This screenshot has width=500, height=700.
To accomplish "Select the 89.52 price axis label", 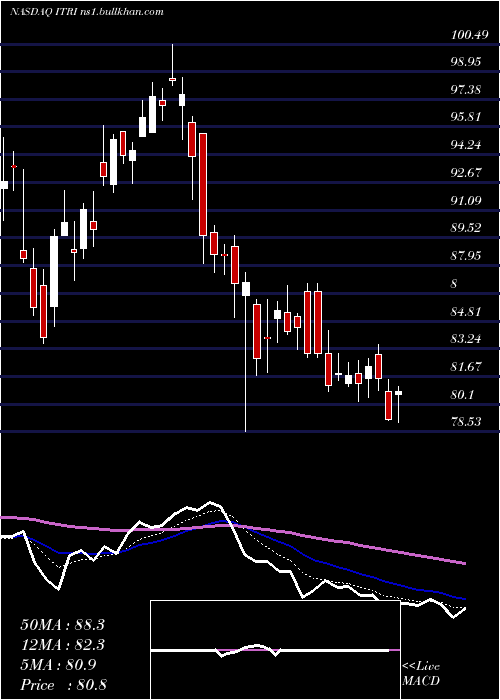I will coord(466,228).
